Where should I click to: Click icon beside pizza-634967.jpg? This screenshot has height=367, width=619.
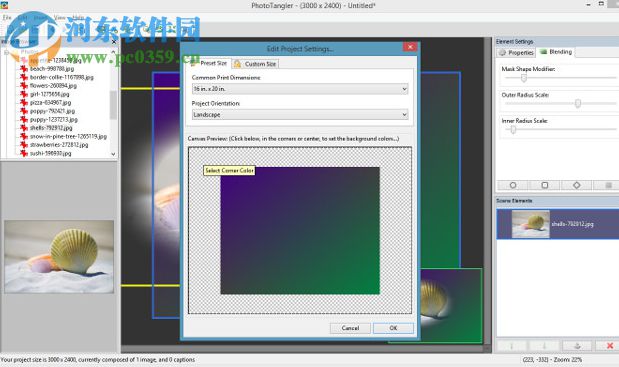click(x=24, y=103)
